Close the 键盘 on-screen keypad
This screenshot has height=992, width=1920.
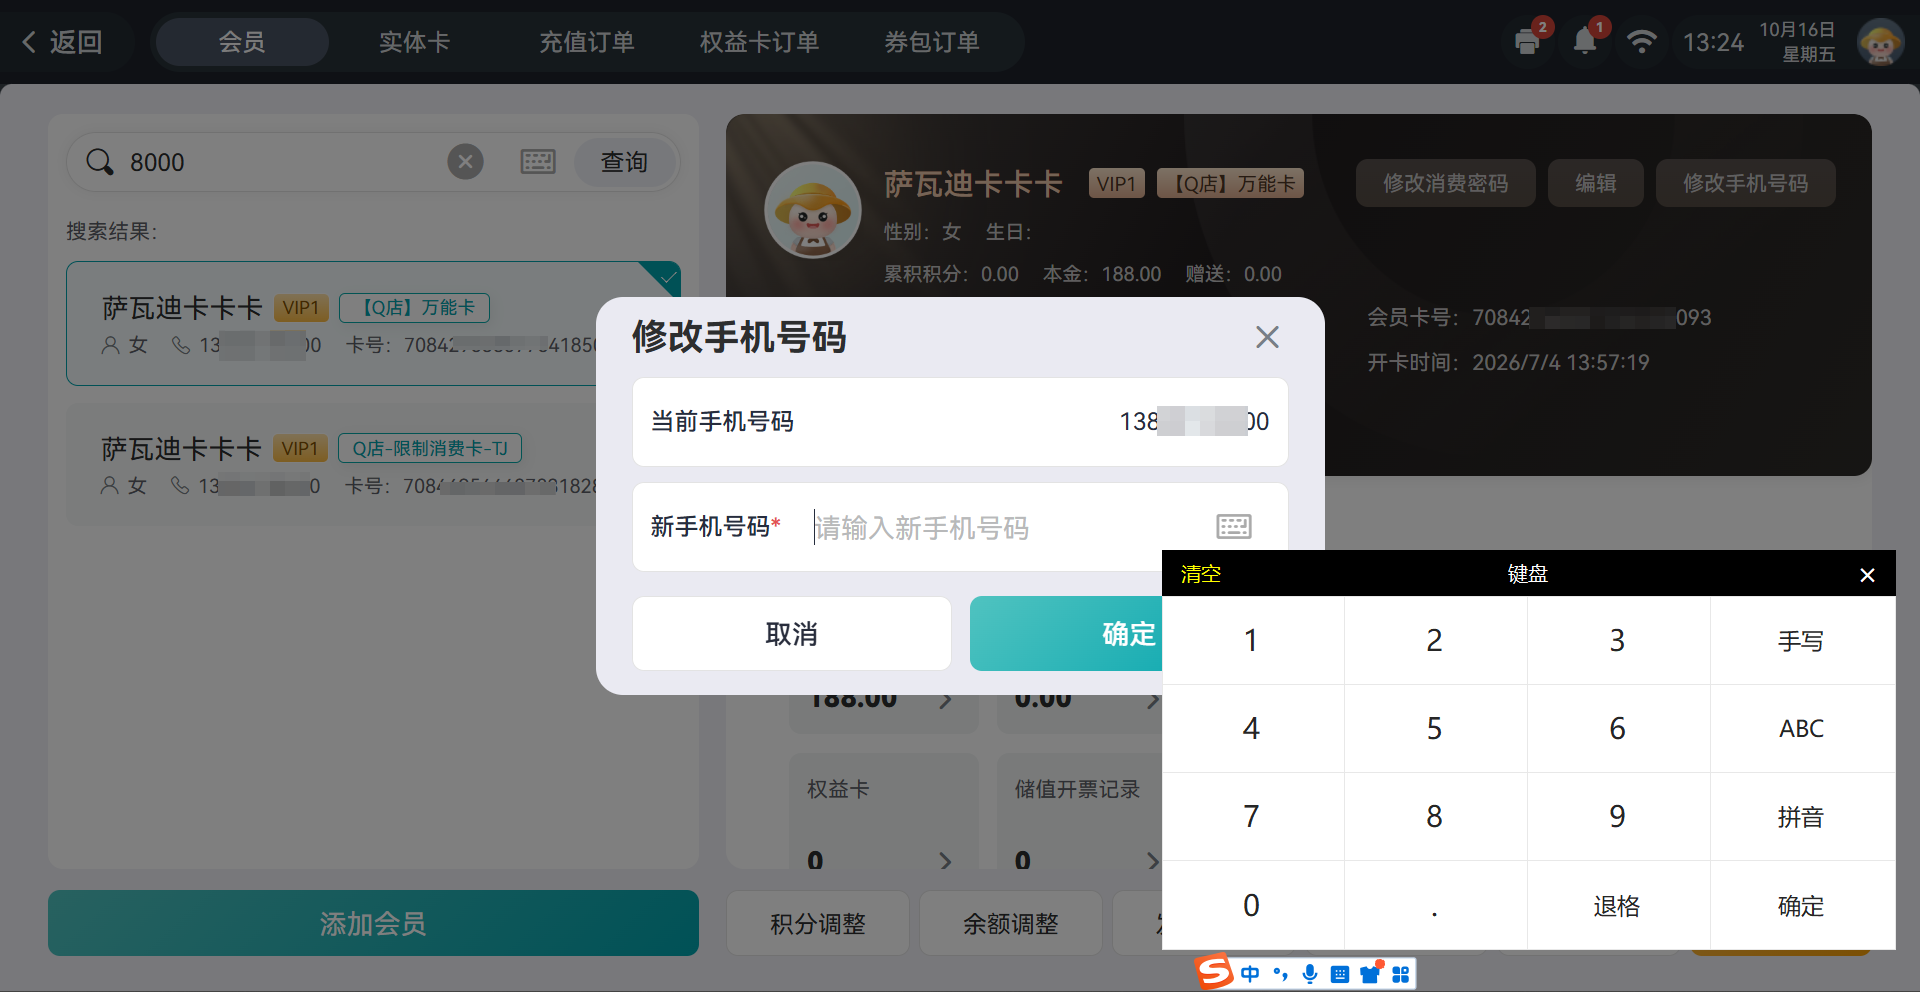pos(1867,574)
